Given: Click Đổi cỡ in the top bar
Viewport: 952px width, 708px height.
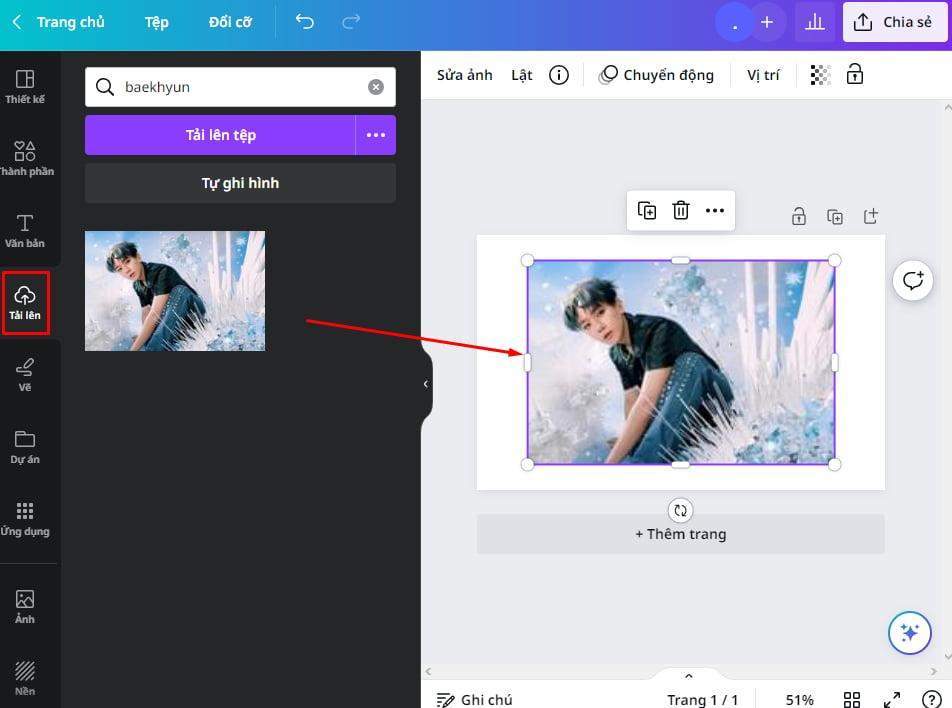Looking at the screenshot, I should pos(230,21).
